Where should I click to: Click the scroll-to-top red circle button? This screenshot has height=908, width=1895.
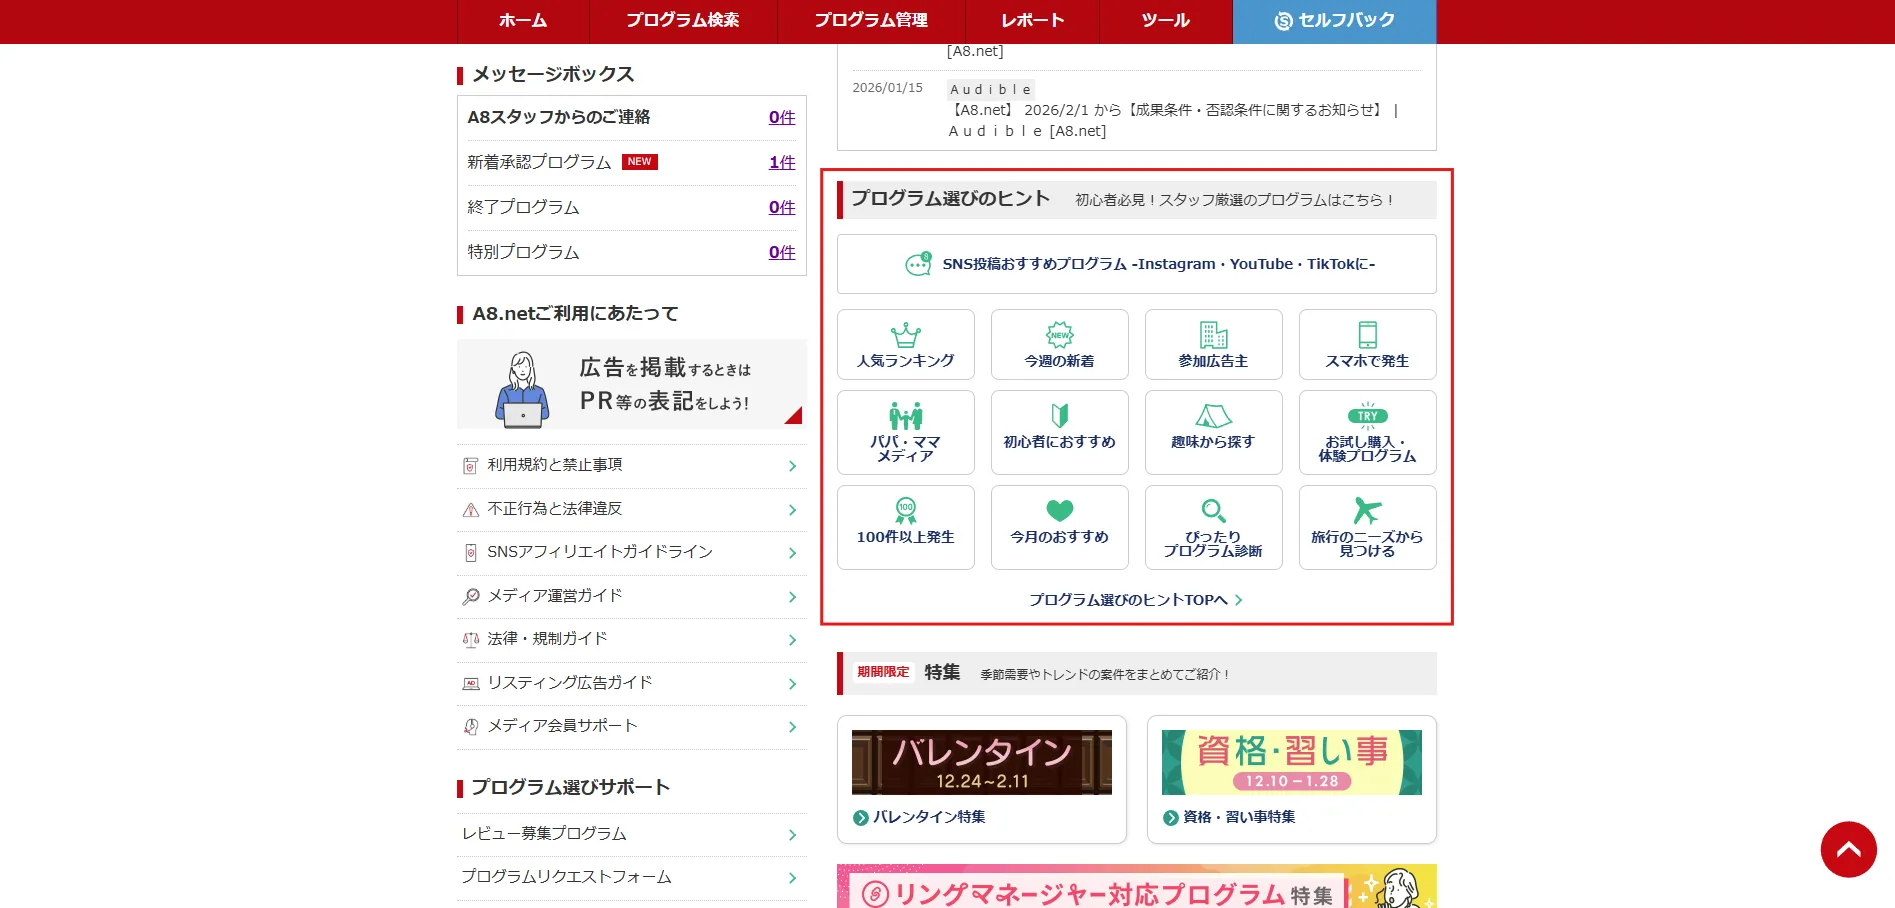(1848, 849)
